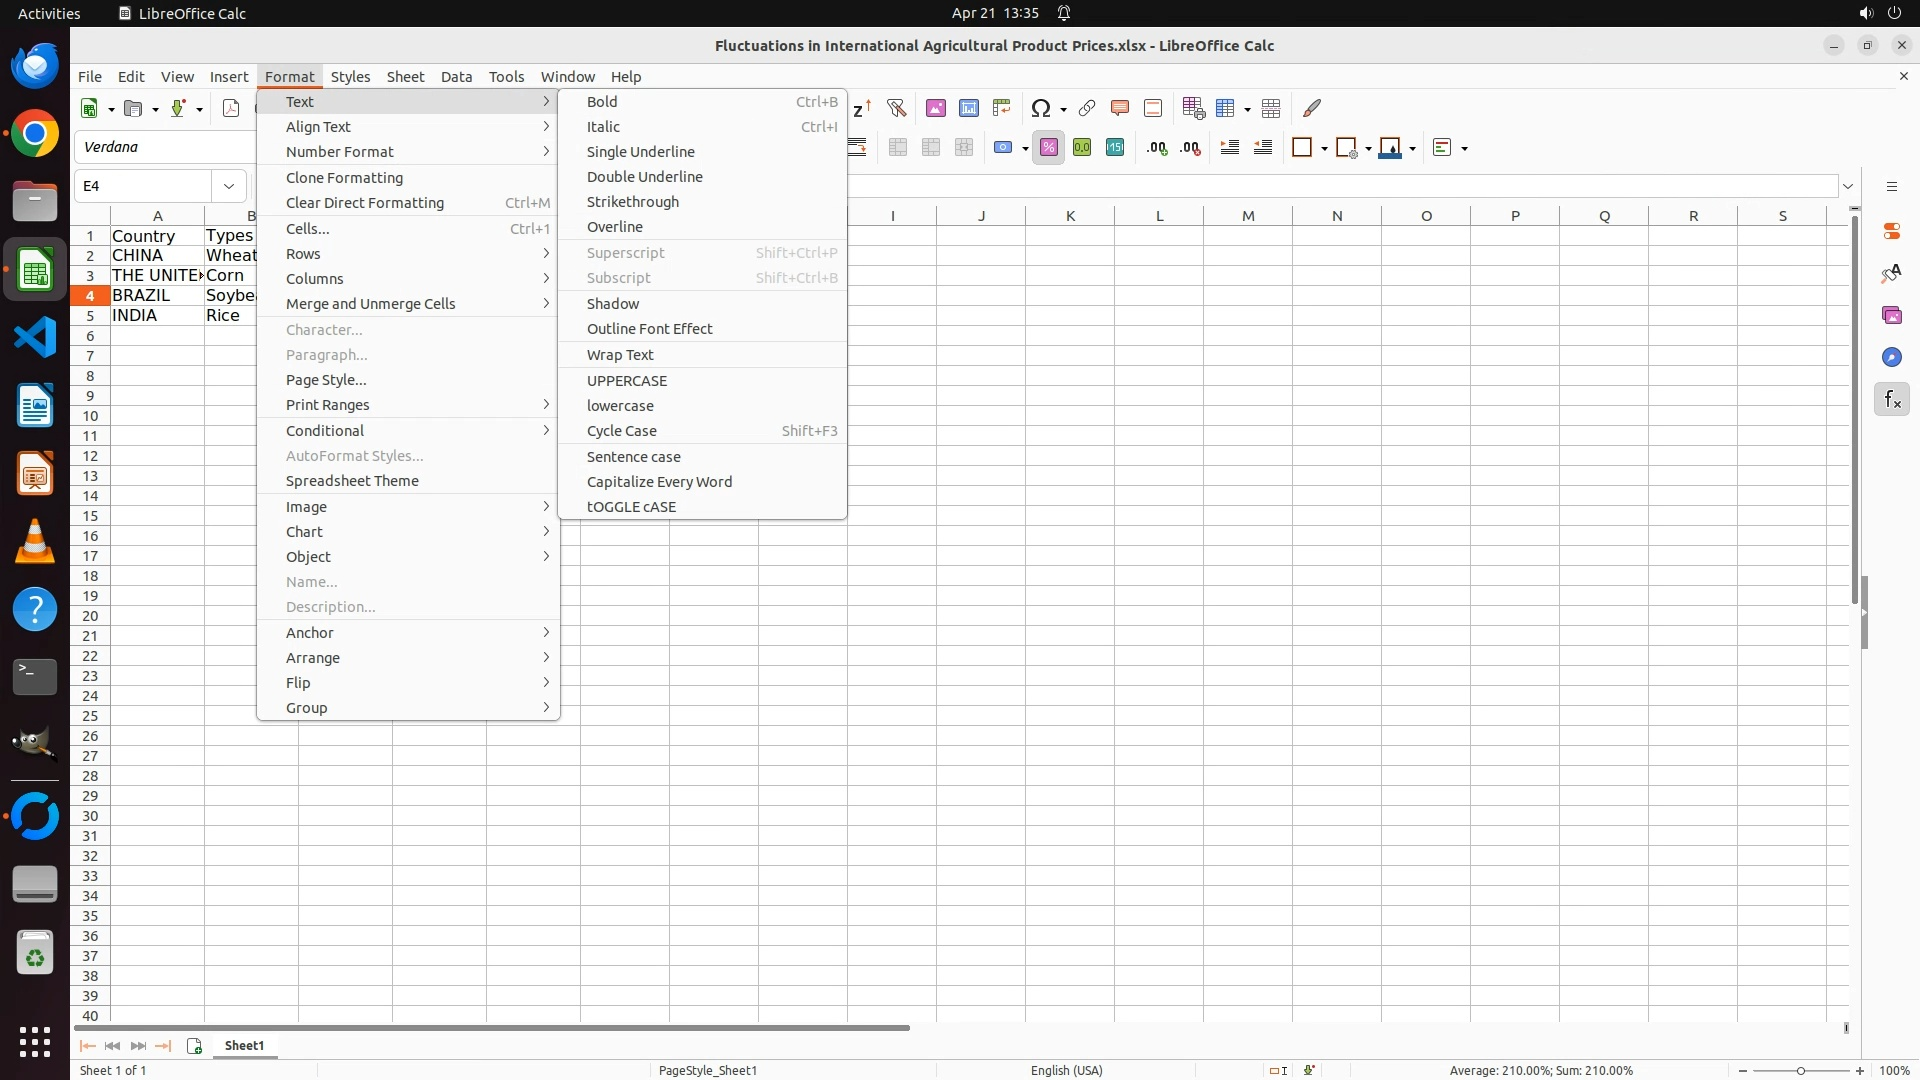
Task: Toggle the Format as Percent button
Action: [1048, 148]
